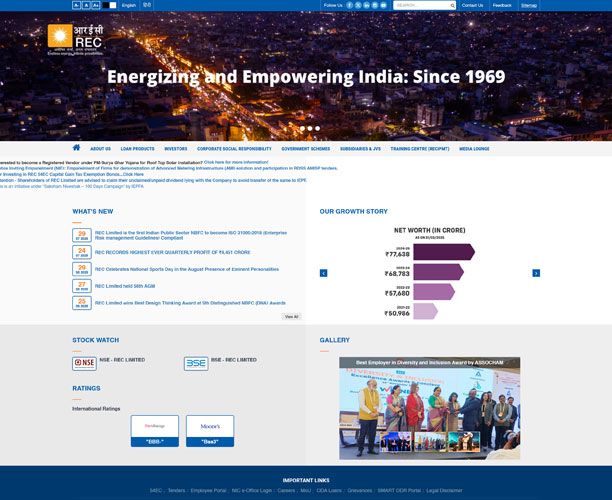The width and height of the screenshot is (612, 500).
Task: Open unclaimed dividend shareholder notice
Action: pos(154,180)
